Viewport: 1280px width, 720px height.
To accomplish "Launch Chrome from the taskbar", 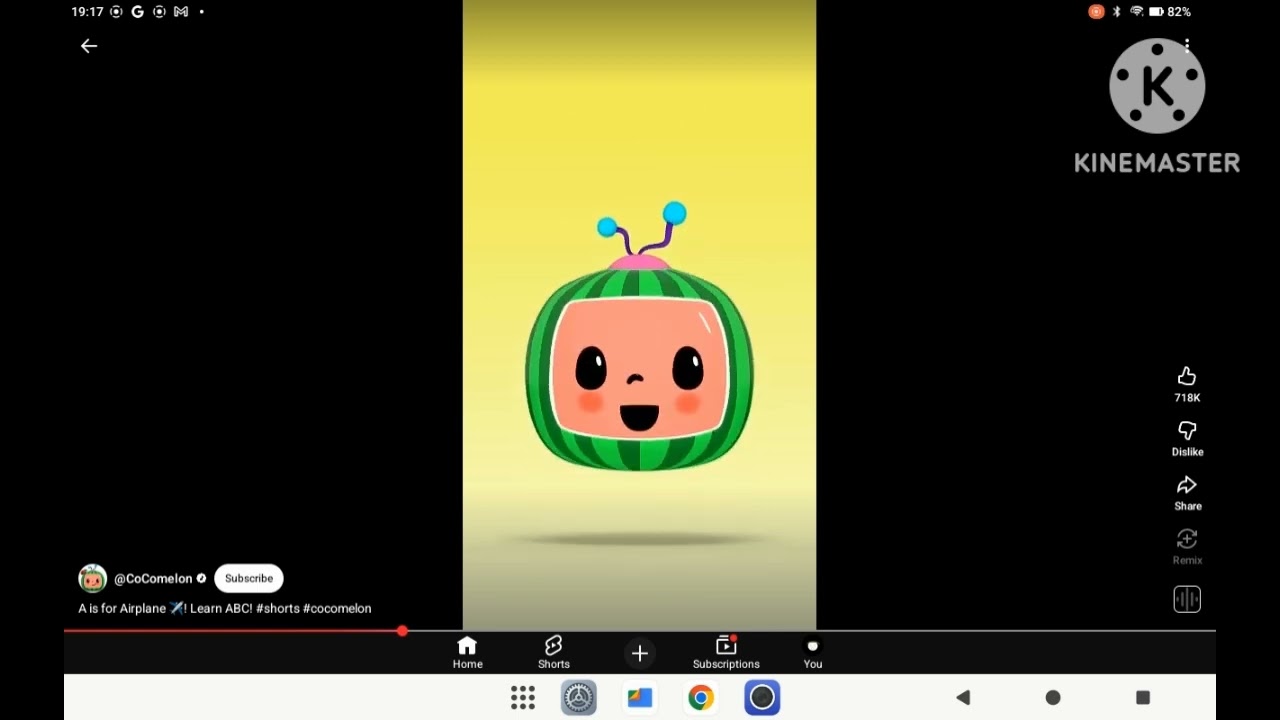I will pos(701,698).
